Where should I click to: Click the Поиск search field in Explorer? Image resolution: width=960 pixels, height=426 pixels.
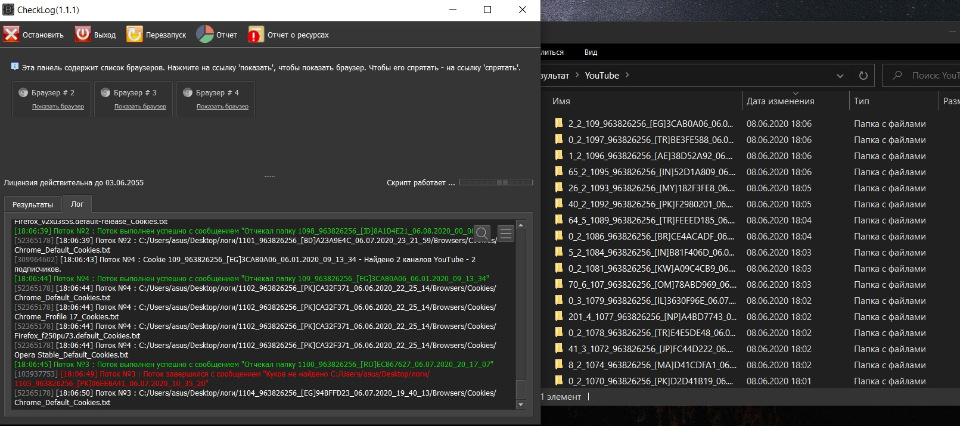pyautogui.click(x=921, y=75)
